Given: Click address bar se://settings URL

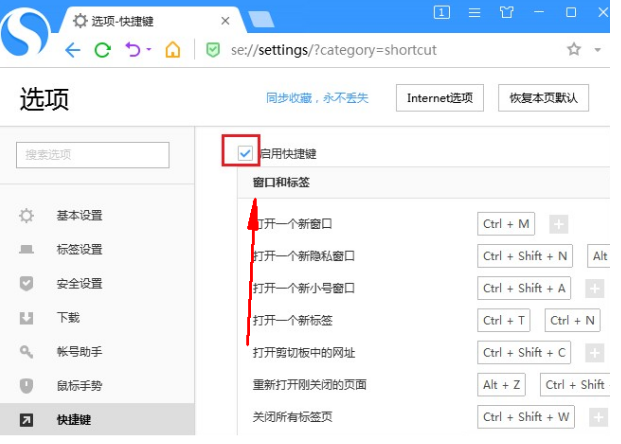Looking at the screenshot, I should 333,50.
